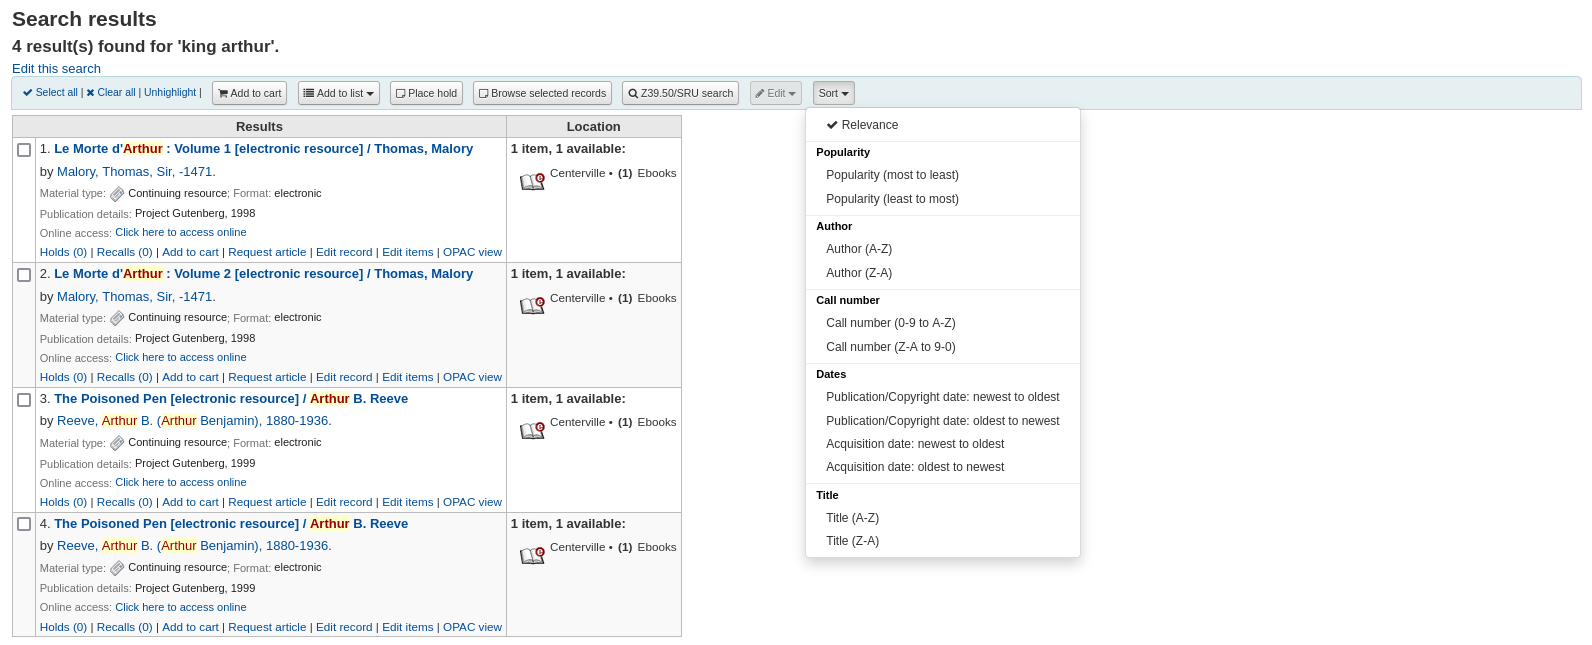Screen dimensions: 1592x645
Task: Tick checkbox for Le Morte d'Arthur Volume 2
Action: [x=24, y=275]
